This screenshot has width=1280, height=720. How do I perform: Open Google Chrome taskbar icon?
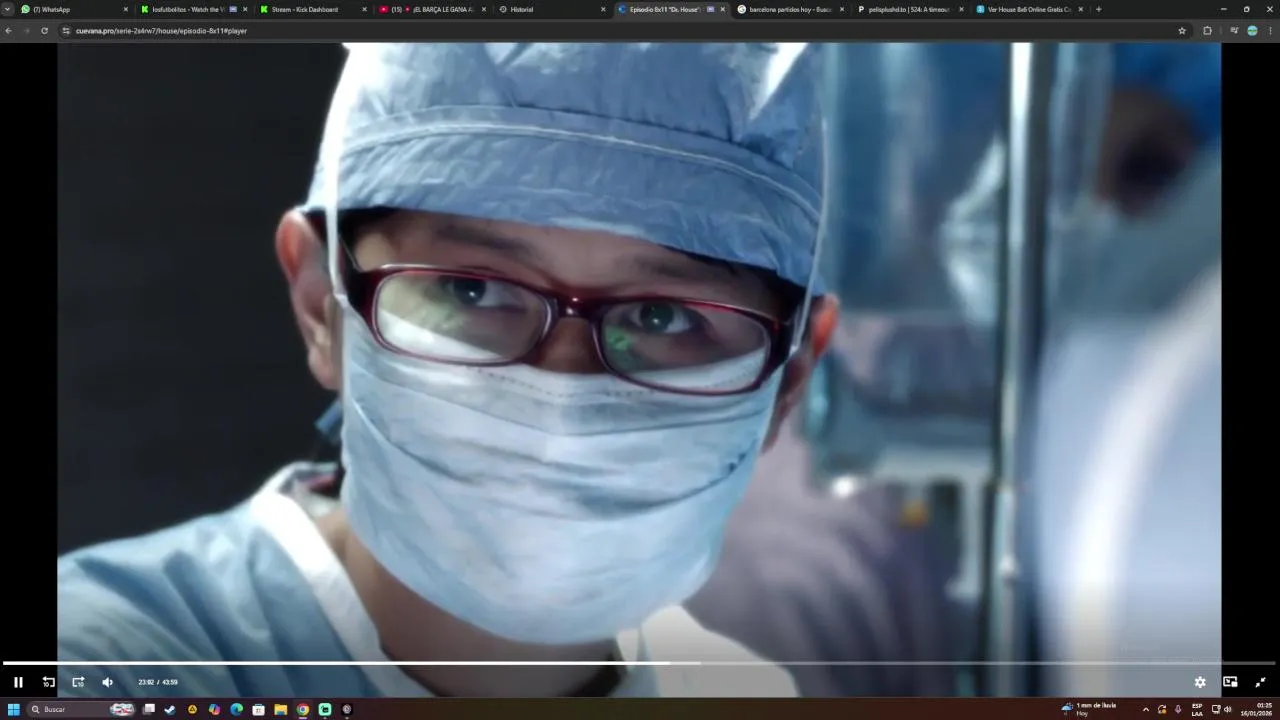[303, 709]
